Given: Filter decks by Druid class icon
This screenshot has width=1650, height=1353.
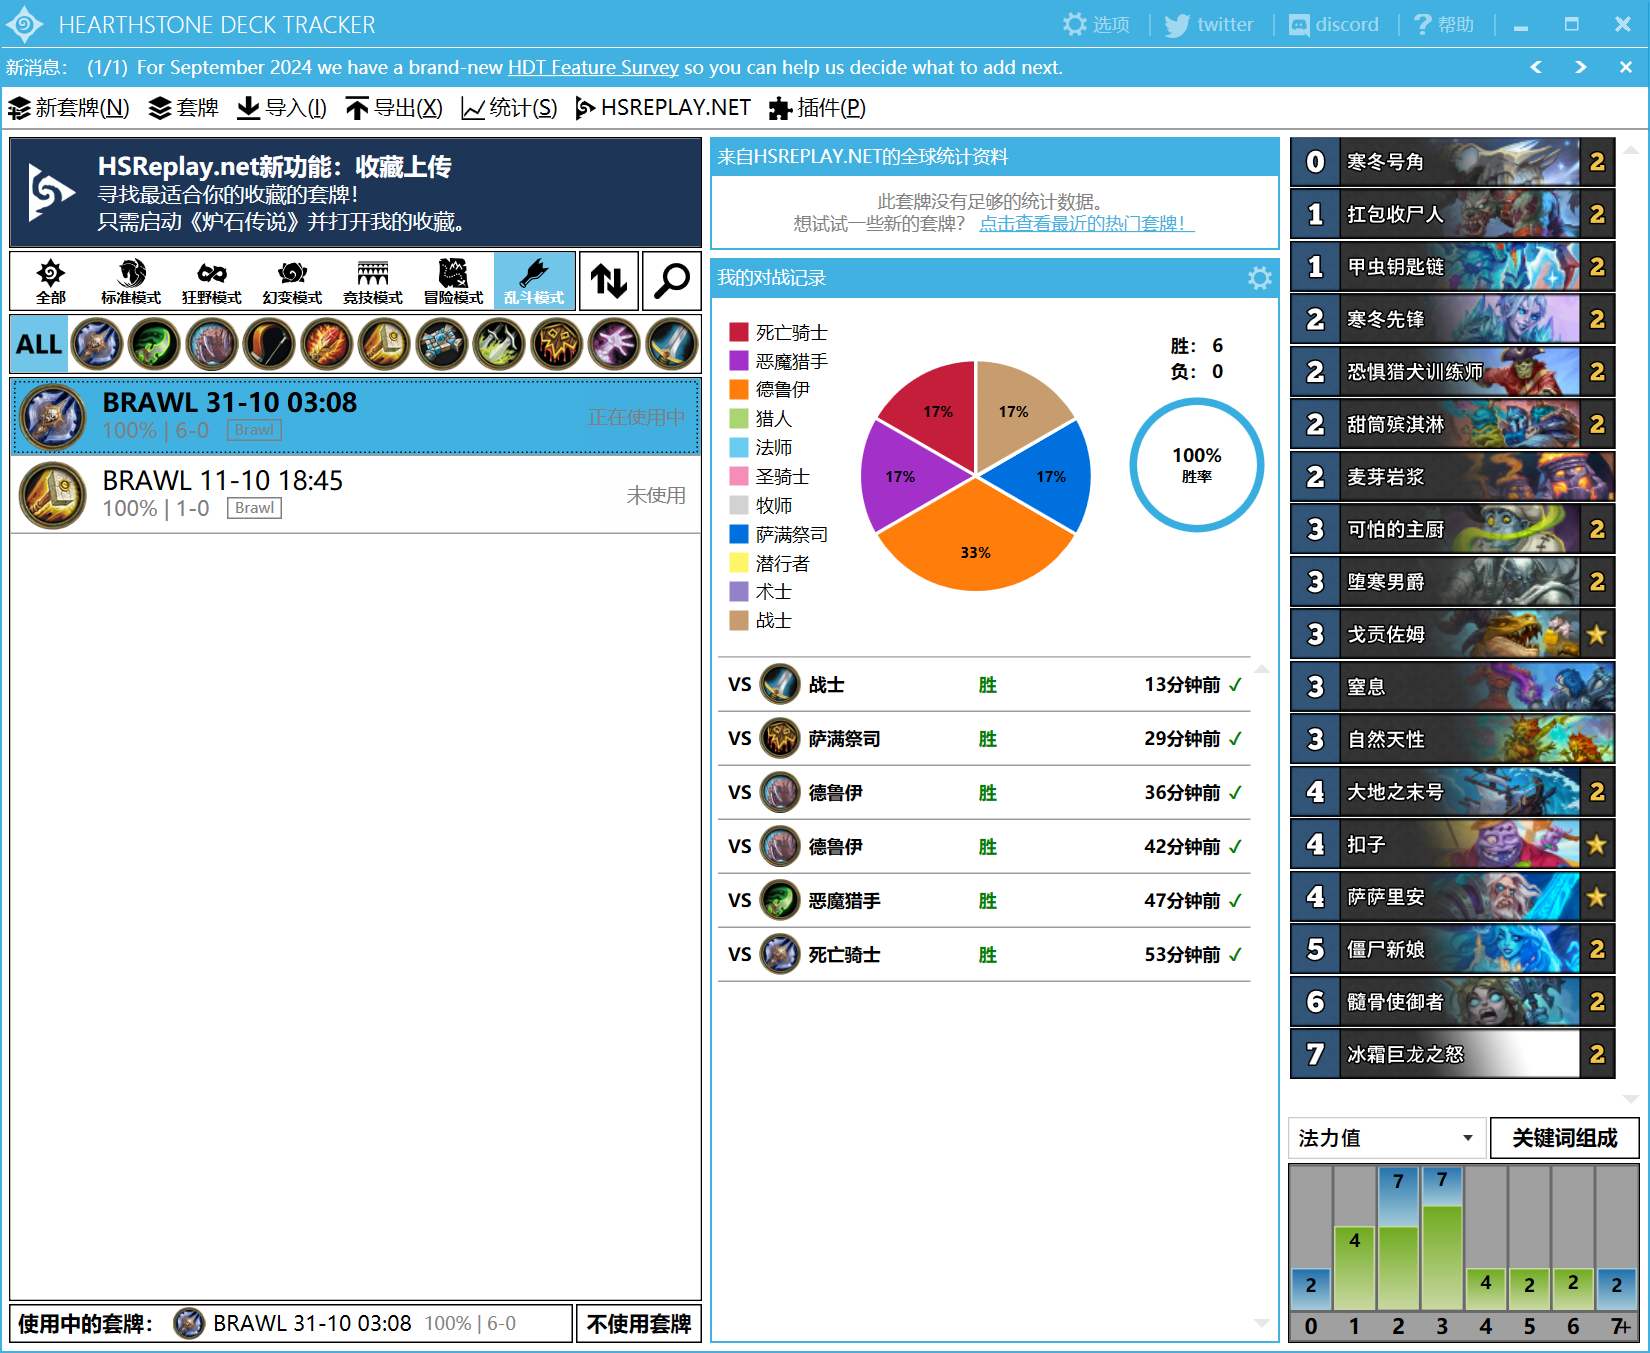Looking at the screenshot, I should pos(212,344).
